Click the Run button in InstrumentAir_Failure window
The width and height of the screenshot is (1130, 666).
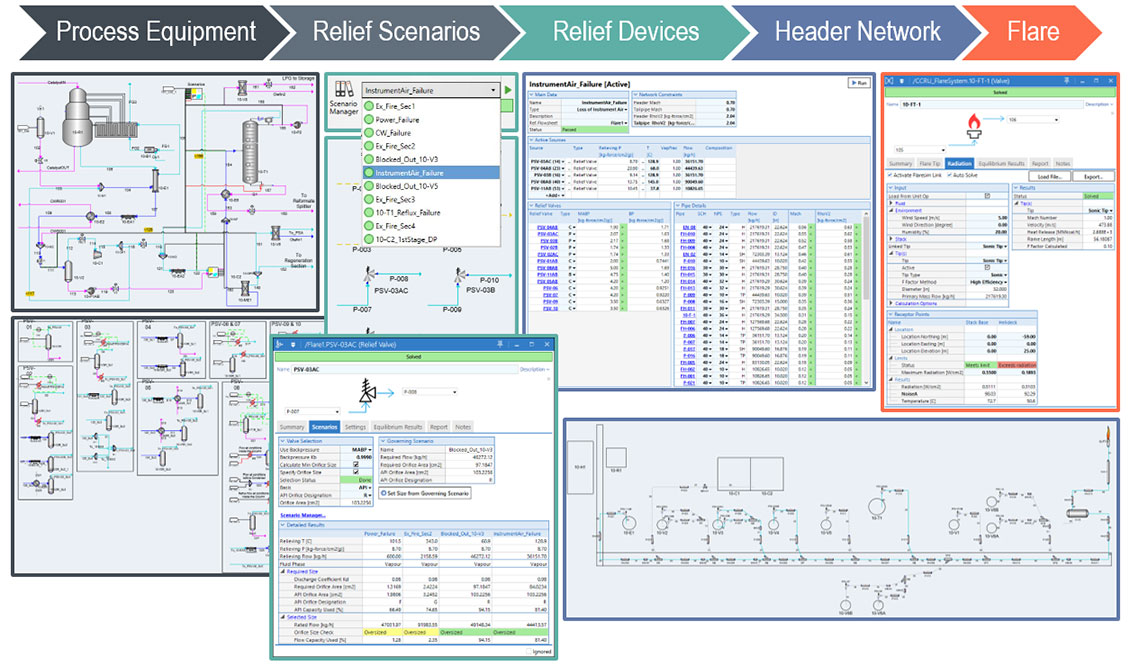pos(858,83)
